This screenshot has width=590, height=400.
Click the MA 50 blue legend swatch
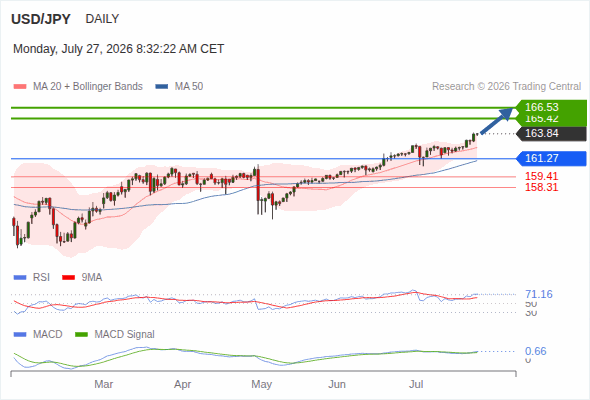coord(161,87)
